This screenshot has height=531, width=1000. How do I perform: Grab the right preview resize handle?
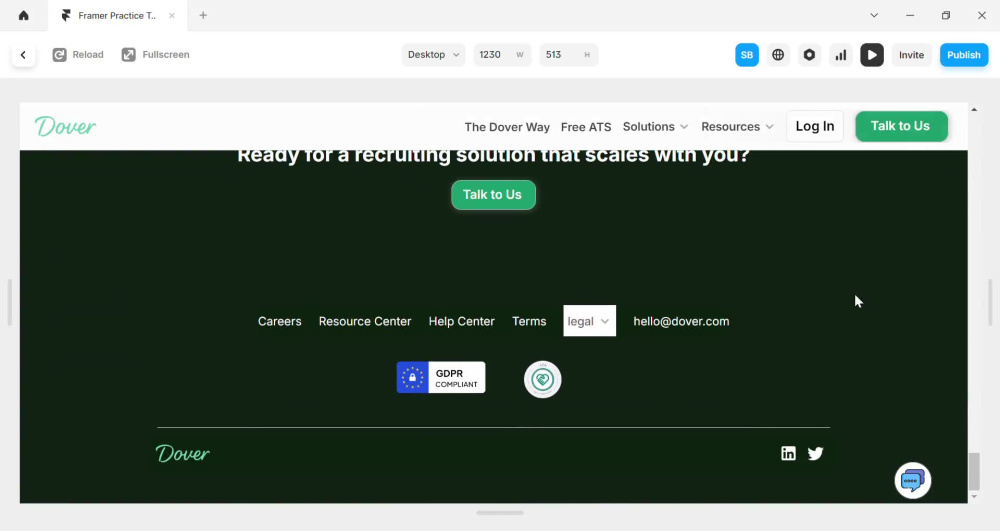[990, 303]
